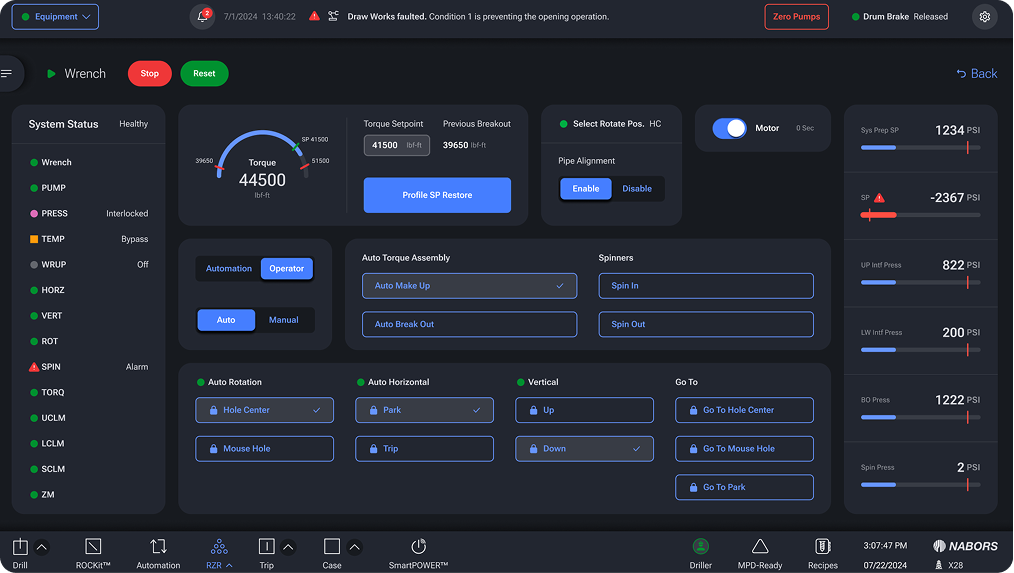Select the Wrench status row
Viewport: 1014px width, 573px height.
point(89,162)
